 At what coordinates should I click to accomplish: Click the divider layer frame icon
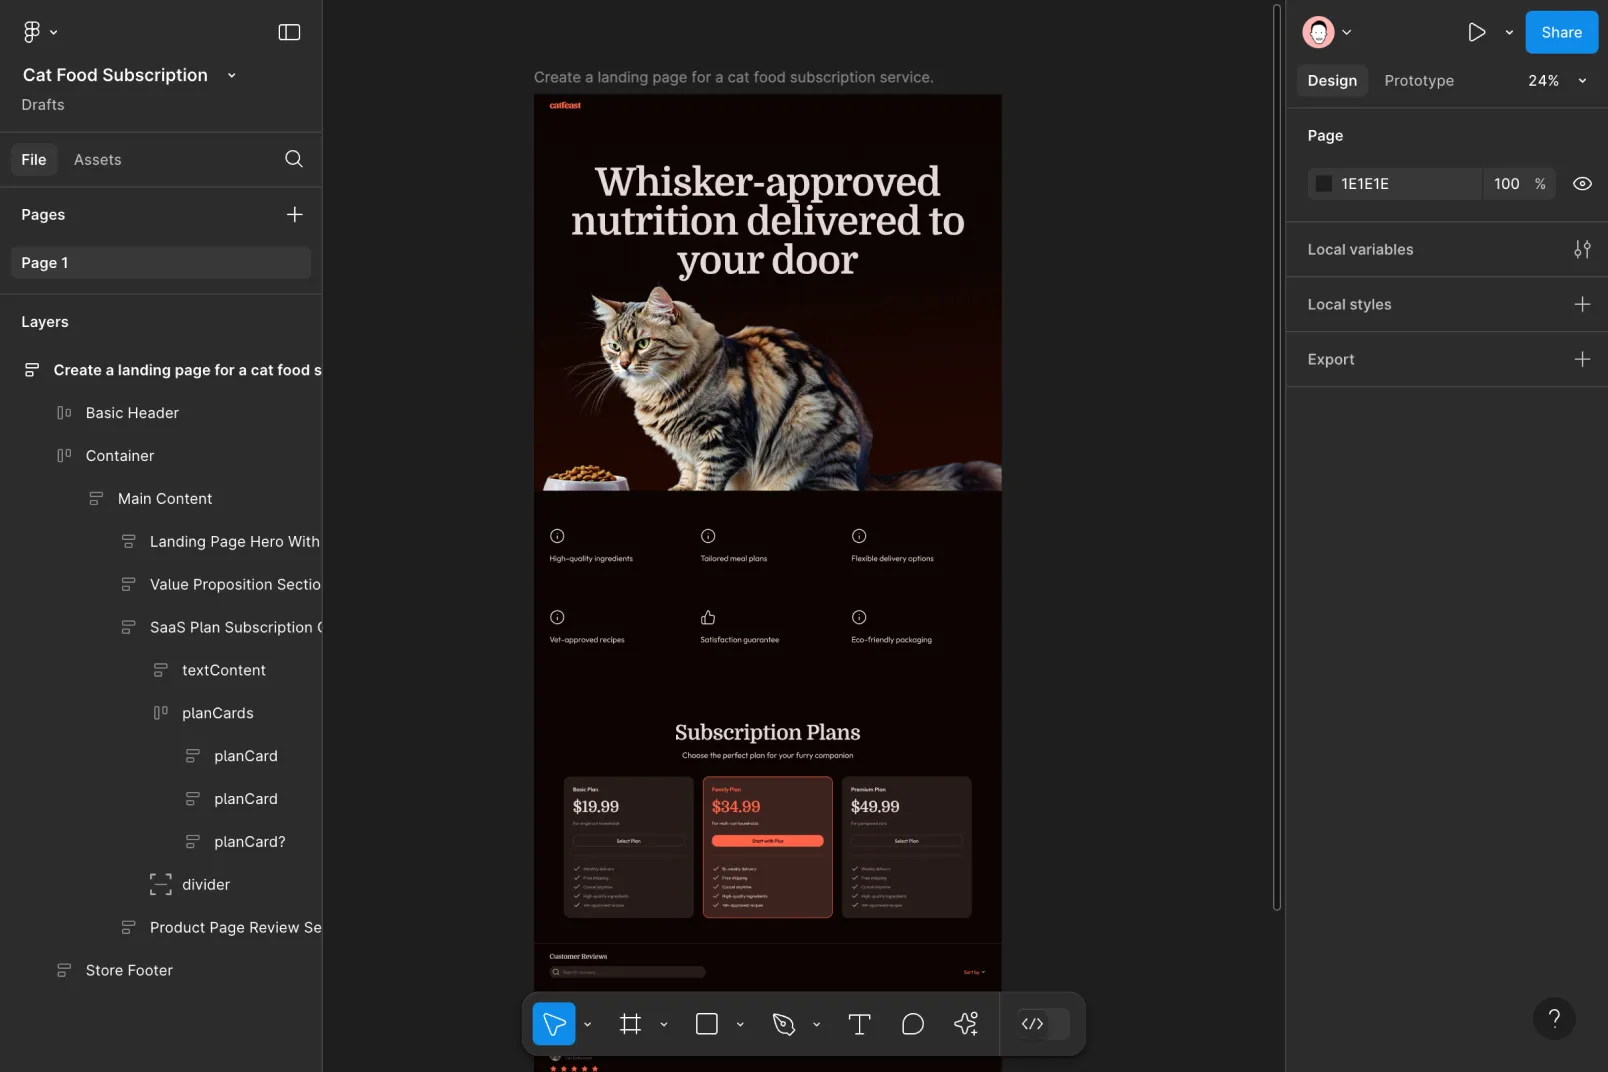[160, 885]
